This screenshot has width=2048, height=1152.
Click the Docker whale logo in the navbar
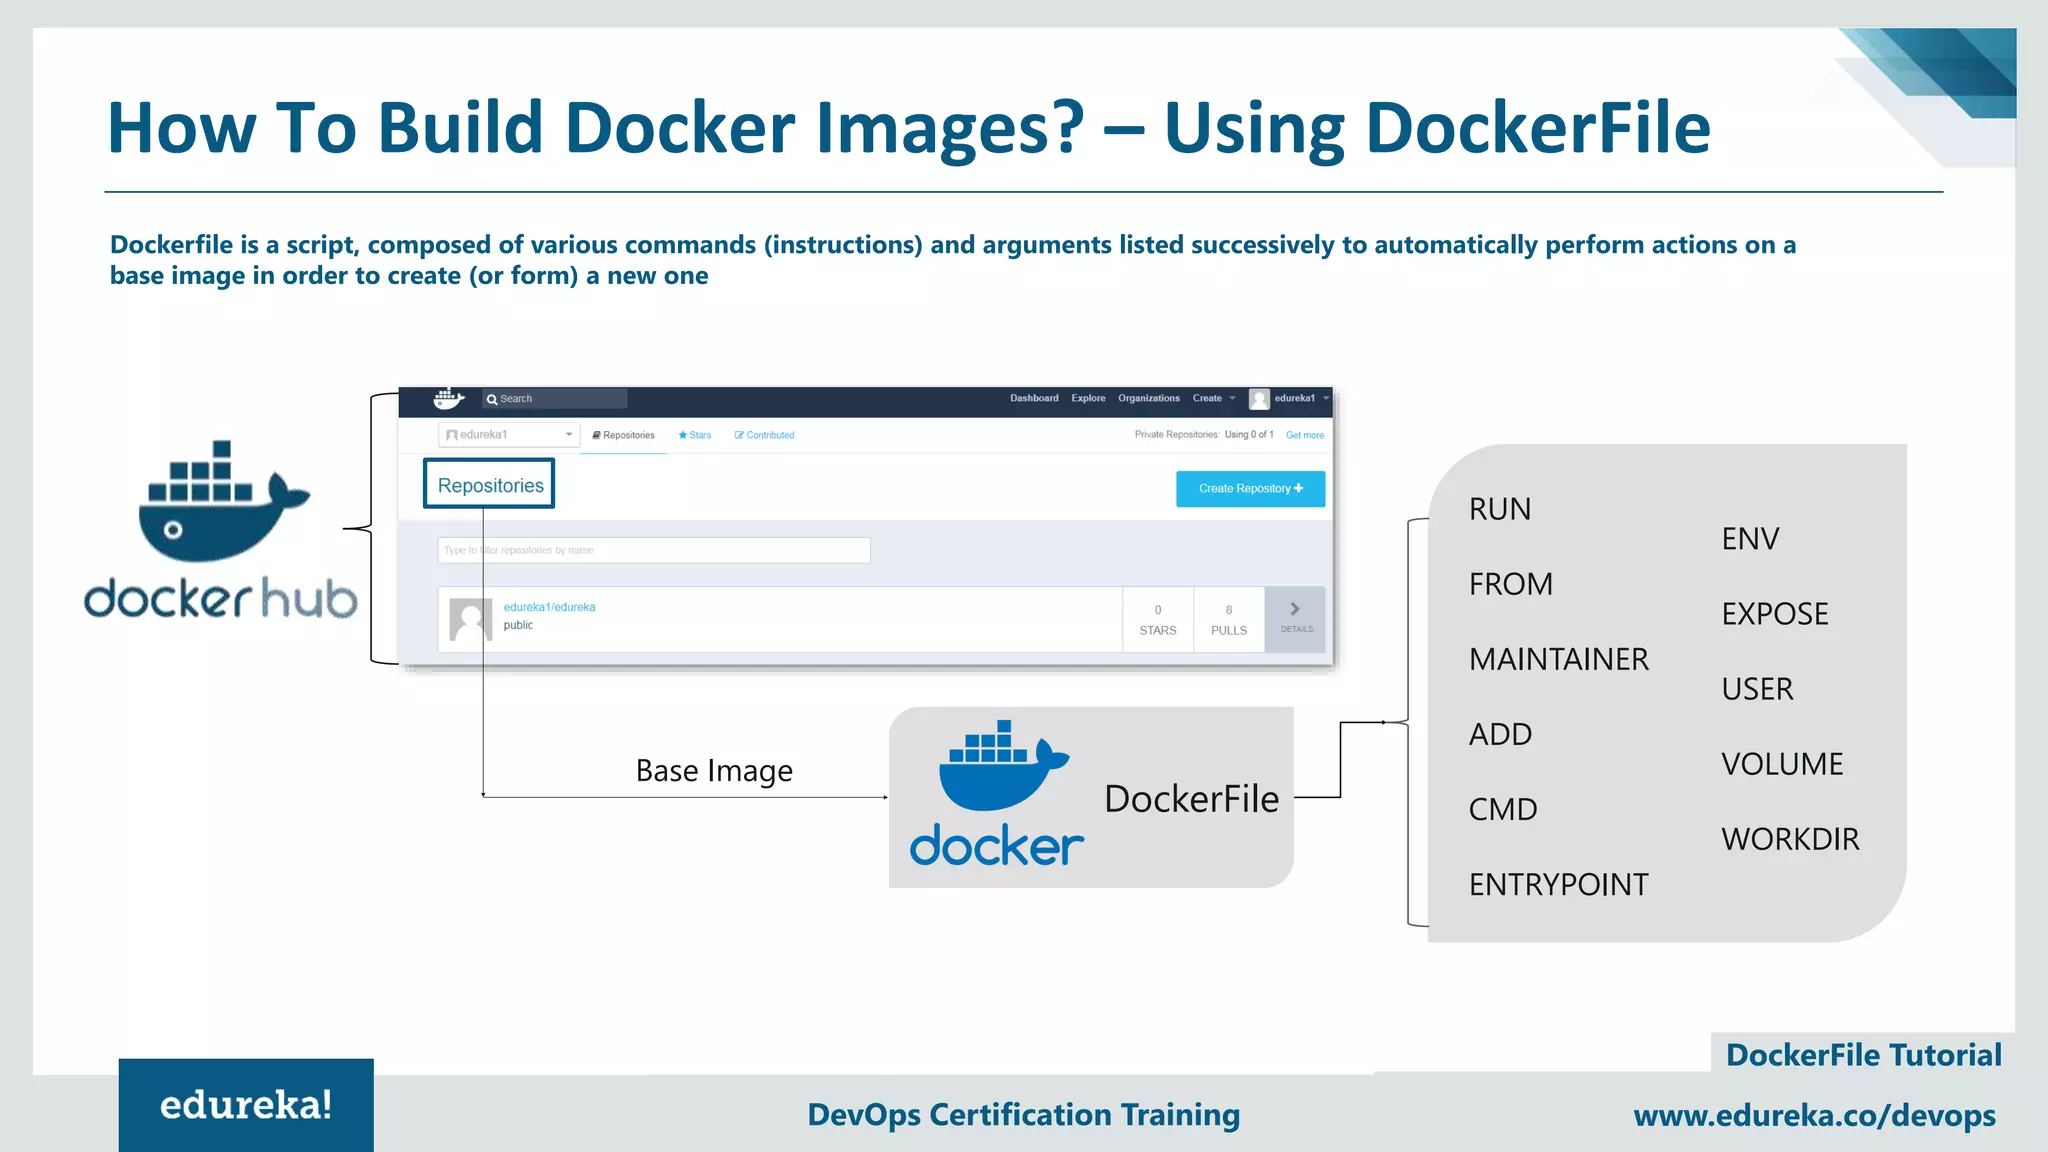(448, 398)
